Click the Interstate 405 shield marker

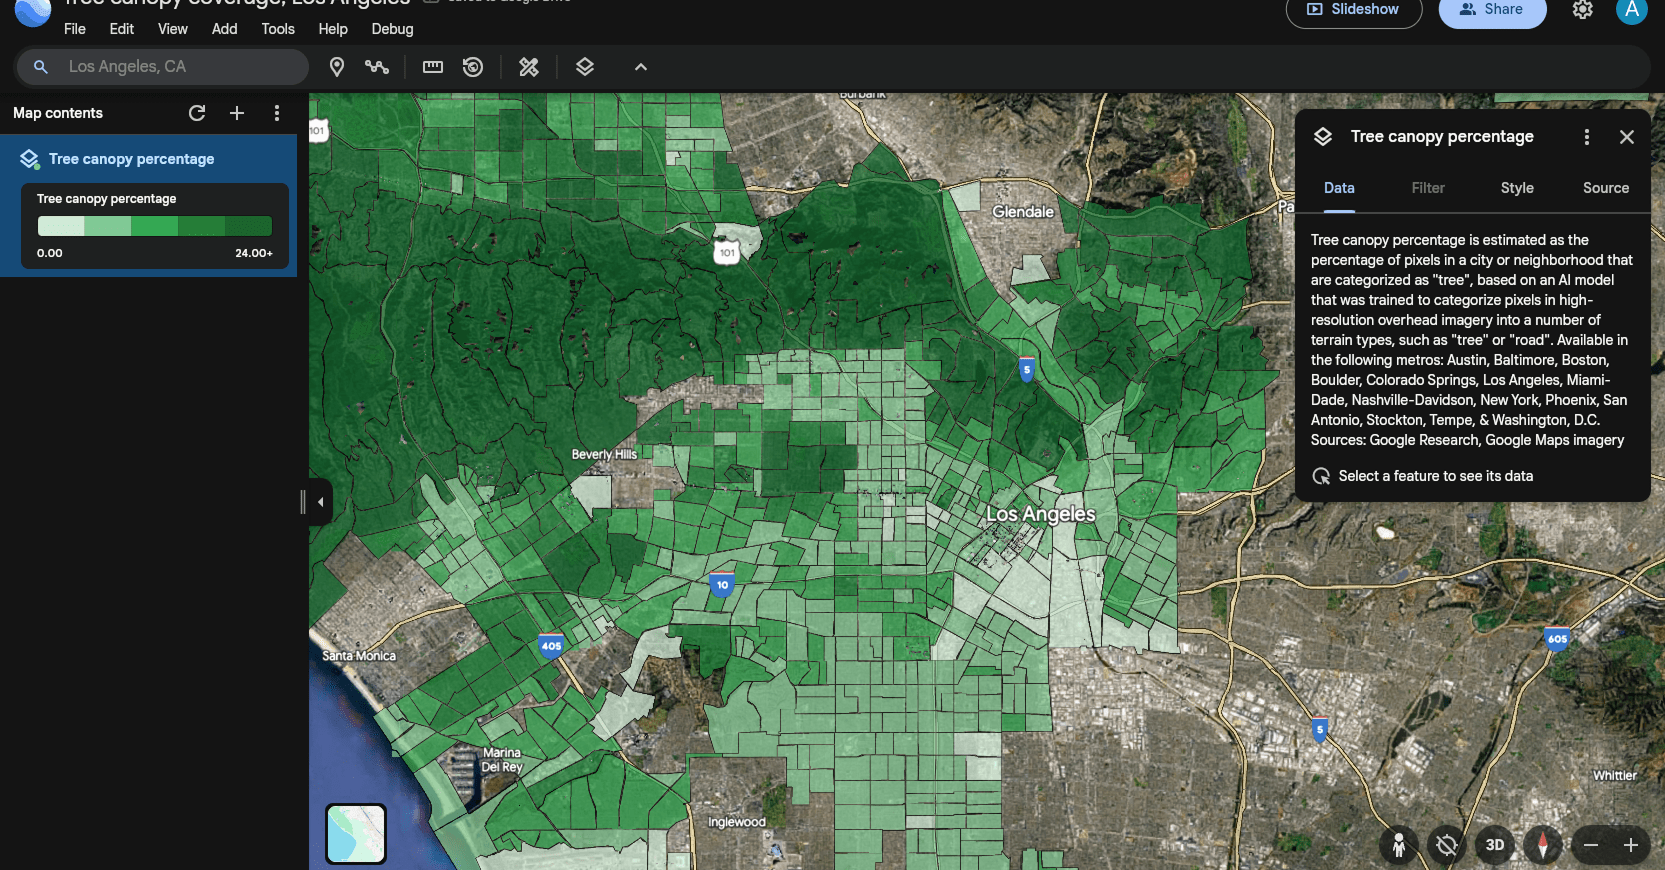(551, 645)
